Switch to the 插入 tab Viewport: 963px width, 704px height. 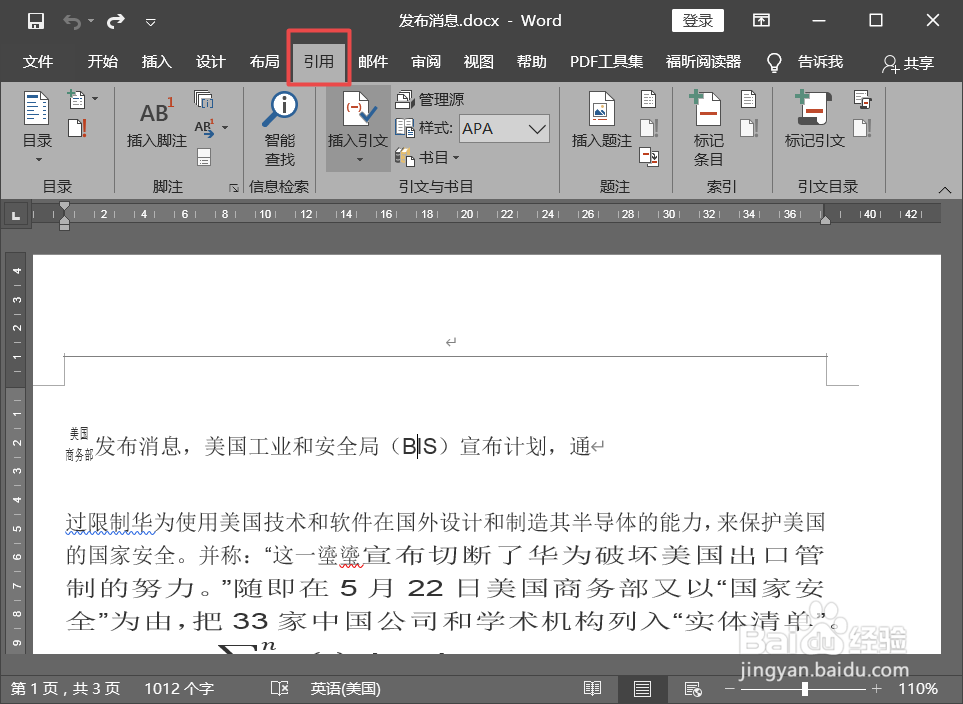coord(157,62)
